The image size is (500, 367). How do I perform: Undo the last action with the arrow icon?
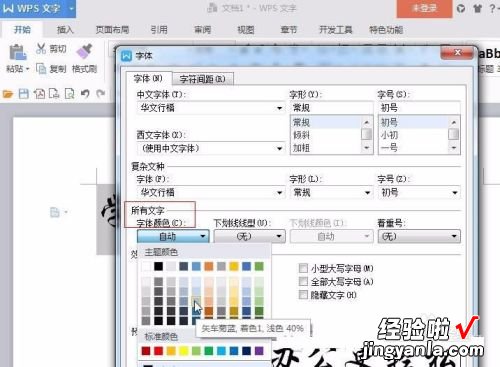(85, 94)
